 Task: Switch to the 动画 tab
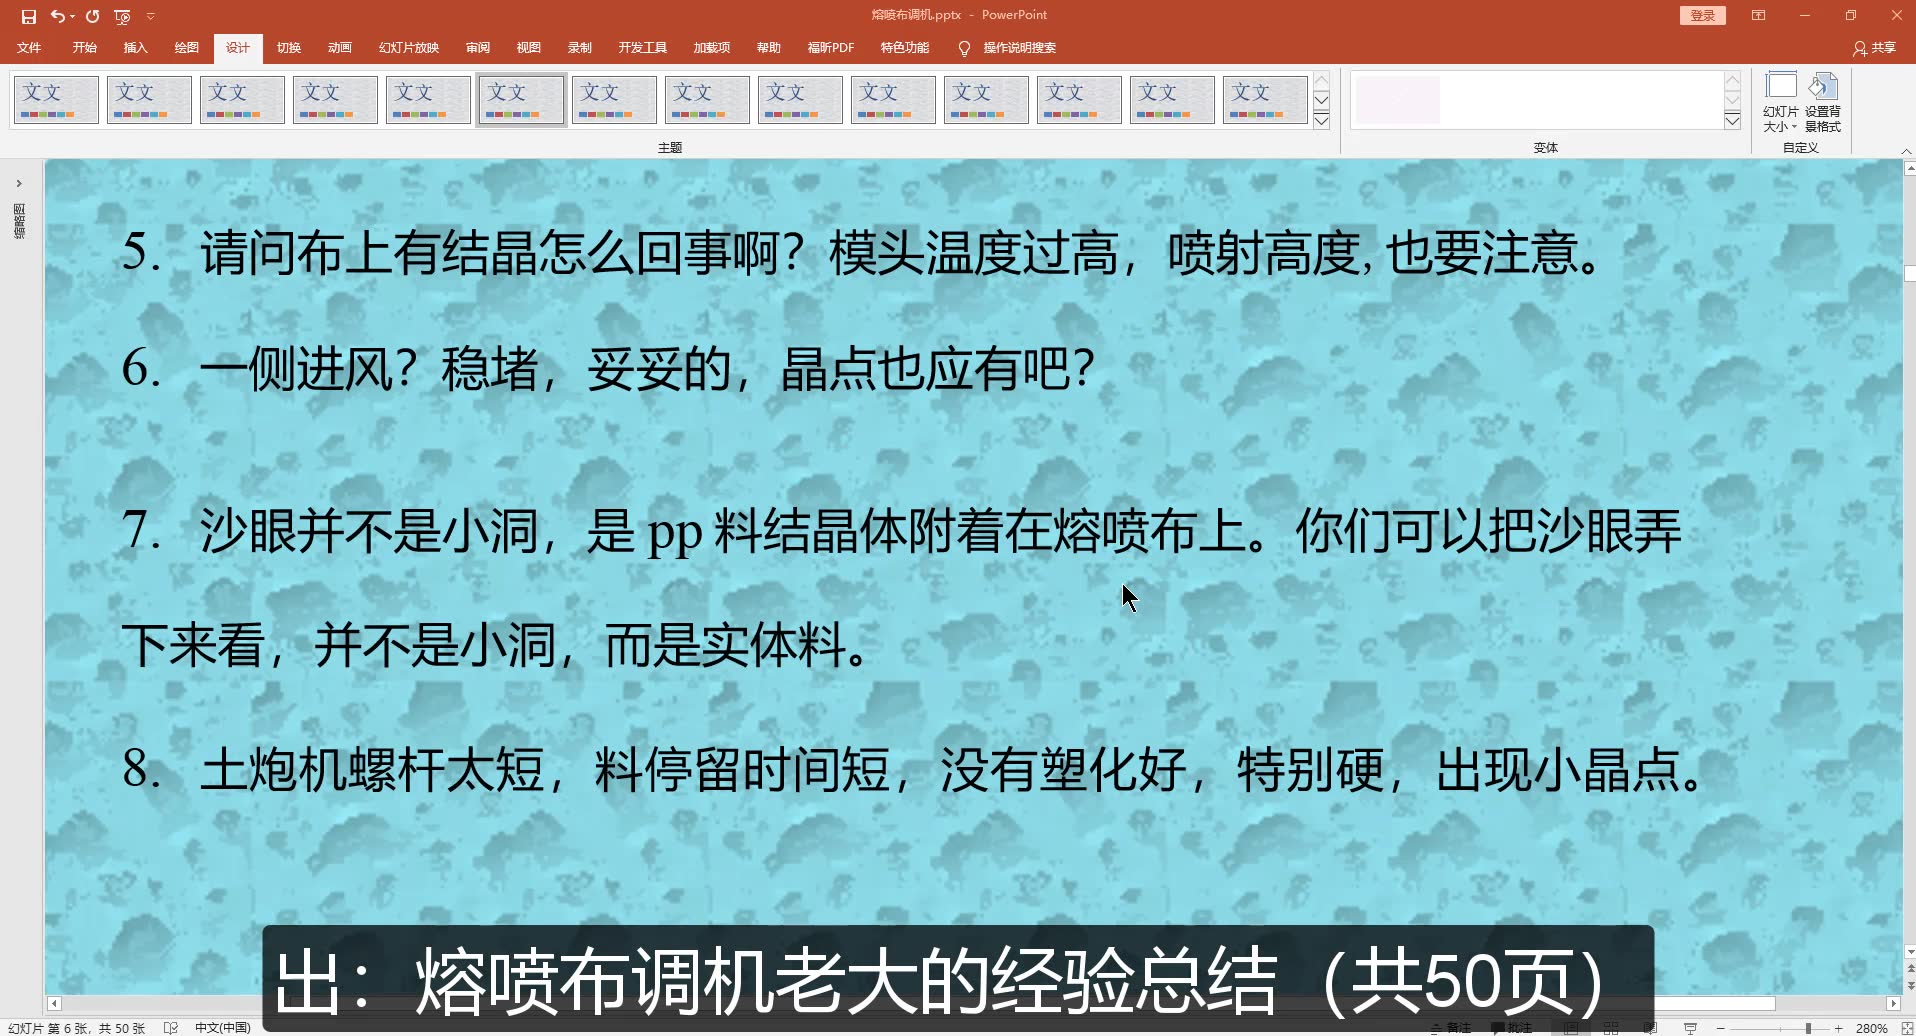(340, 48)
